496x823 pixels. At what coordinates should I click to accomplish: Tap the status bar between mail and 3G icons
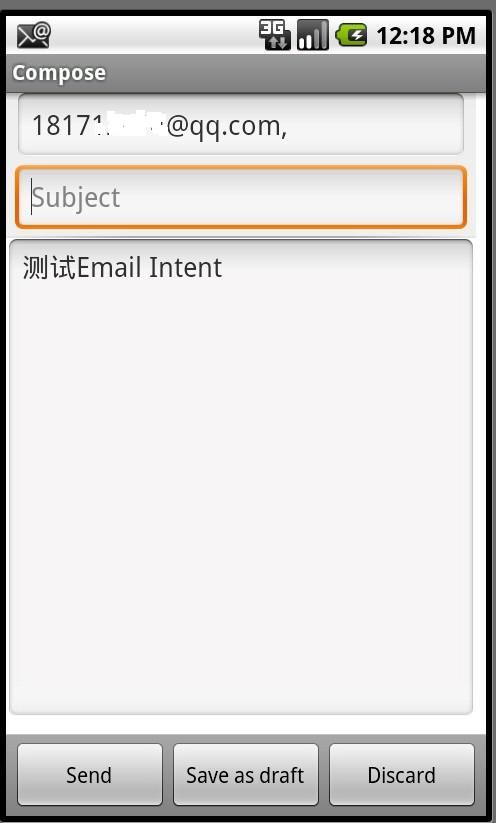pyautogui.click(x=155, y=36)
